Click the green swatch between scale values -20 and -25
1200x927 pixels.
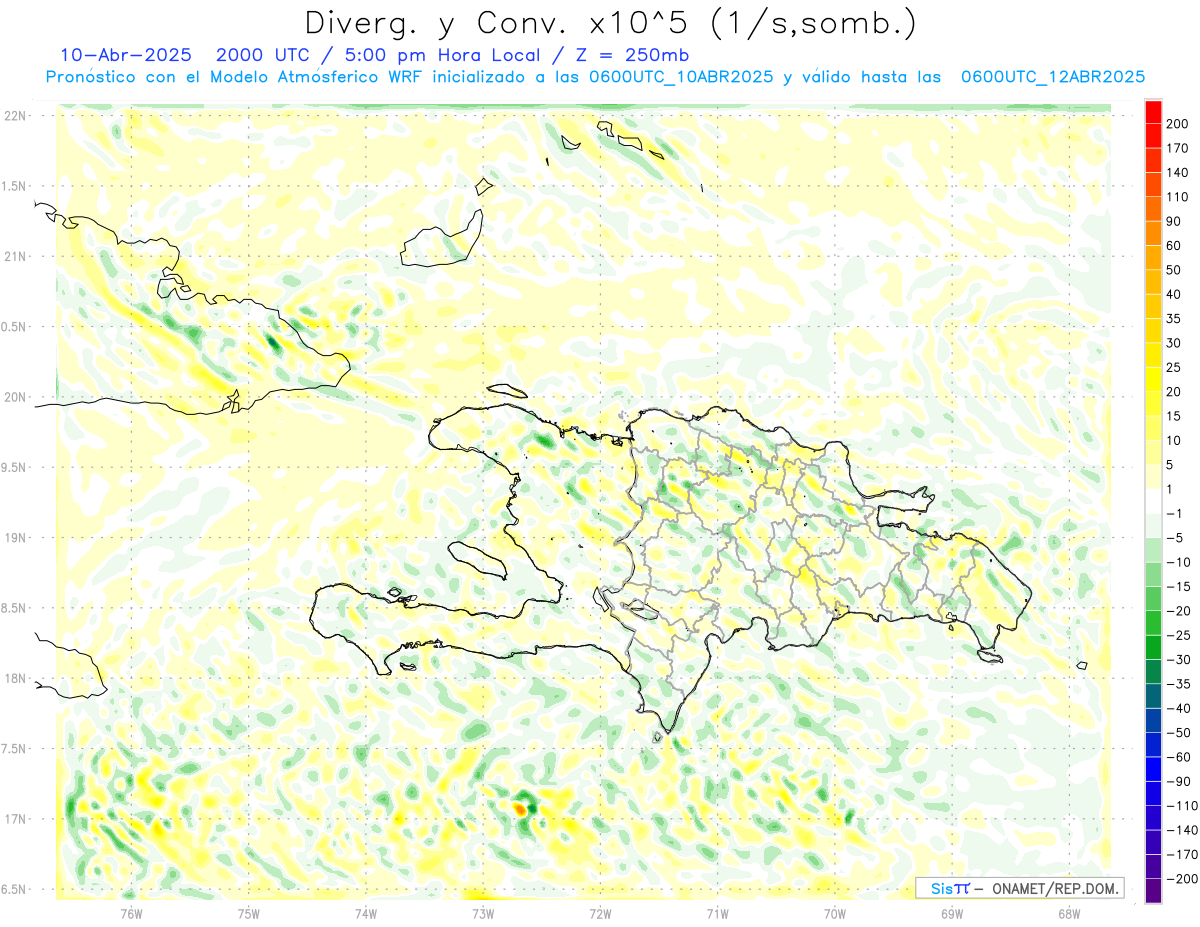(x=1153, y=622)
